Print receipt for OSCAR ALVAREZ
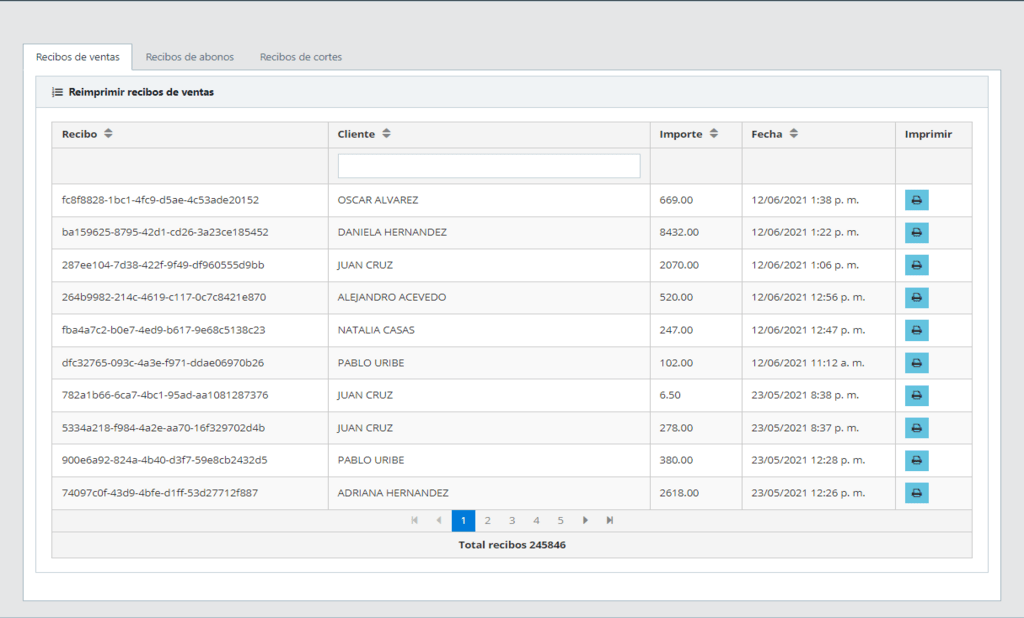This screenshot has width=1024, height=618. point(917,200)
